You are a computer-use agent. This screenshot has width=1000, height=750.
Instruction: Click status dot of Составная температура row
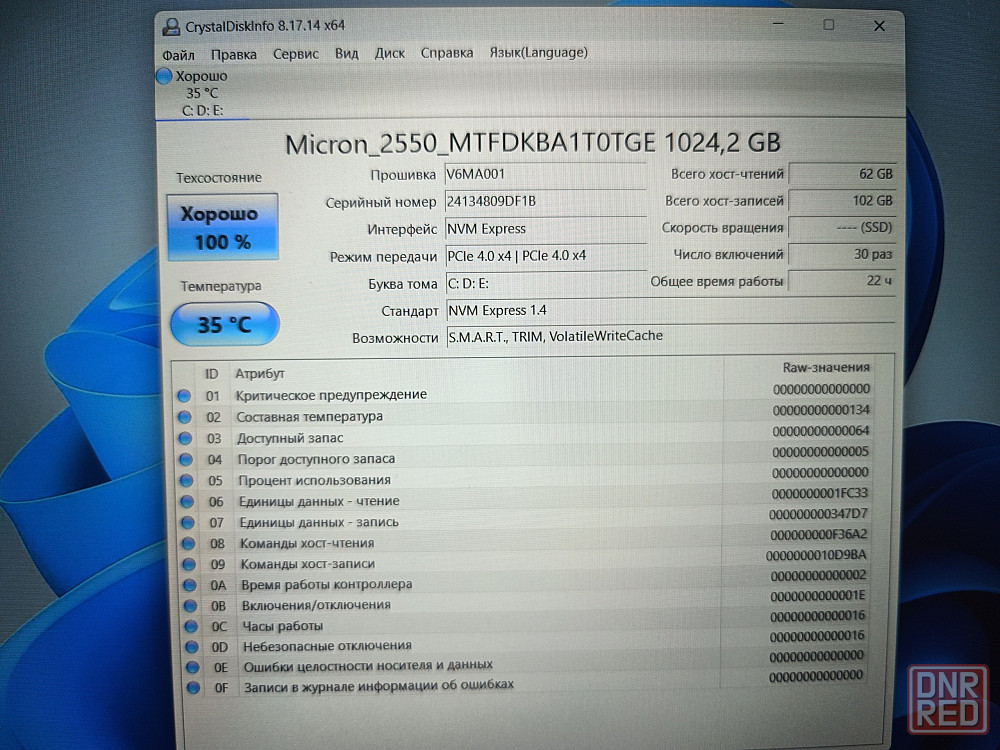[185, 417]
